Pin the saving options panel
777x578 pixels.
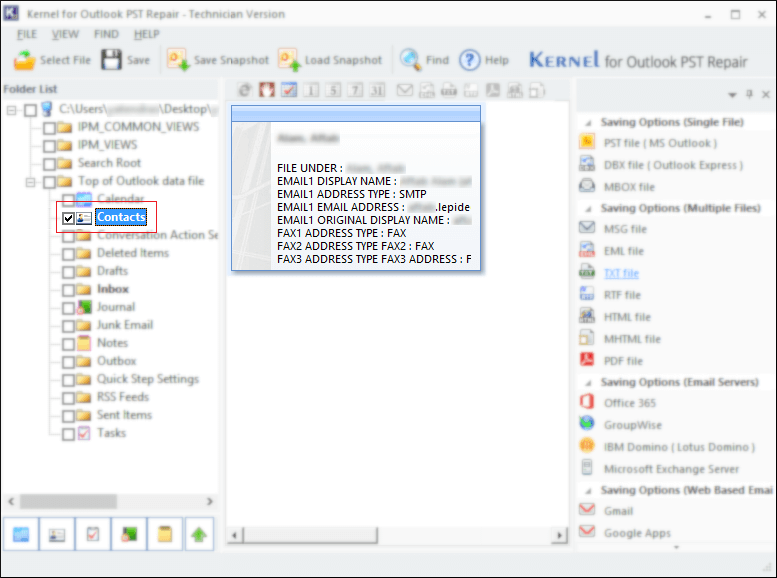point(749,94)
